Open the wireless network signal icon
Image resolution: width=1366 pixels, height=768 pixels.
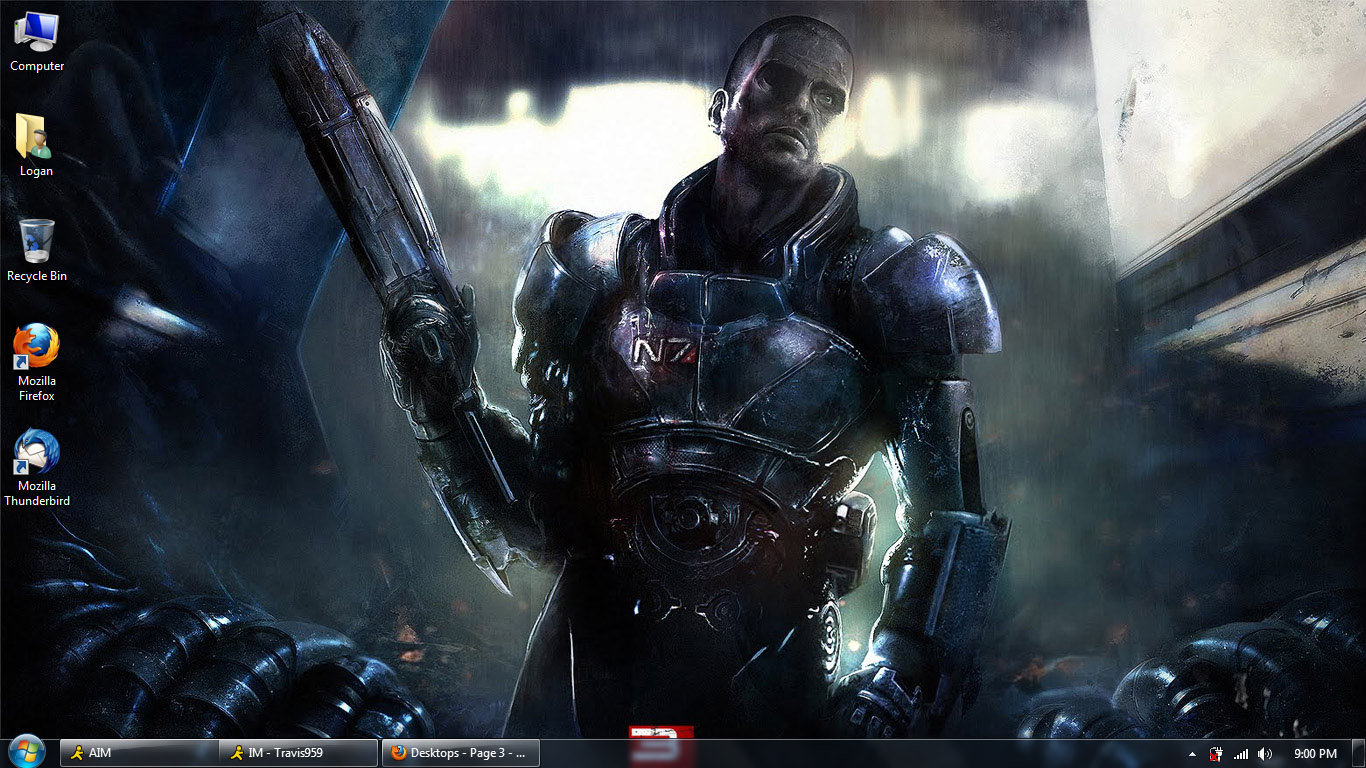click(1241, 754)
